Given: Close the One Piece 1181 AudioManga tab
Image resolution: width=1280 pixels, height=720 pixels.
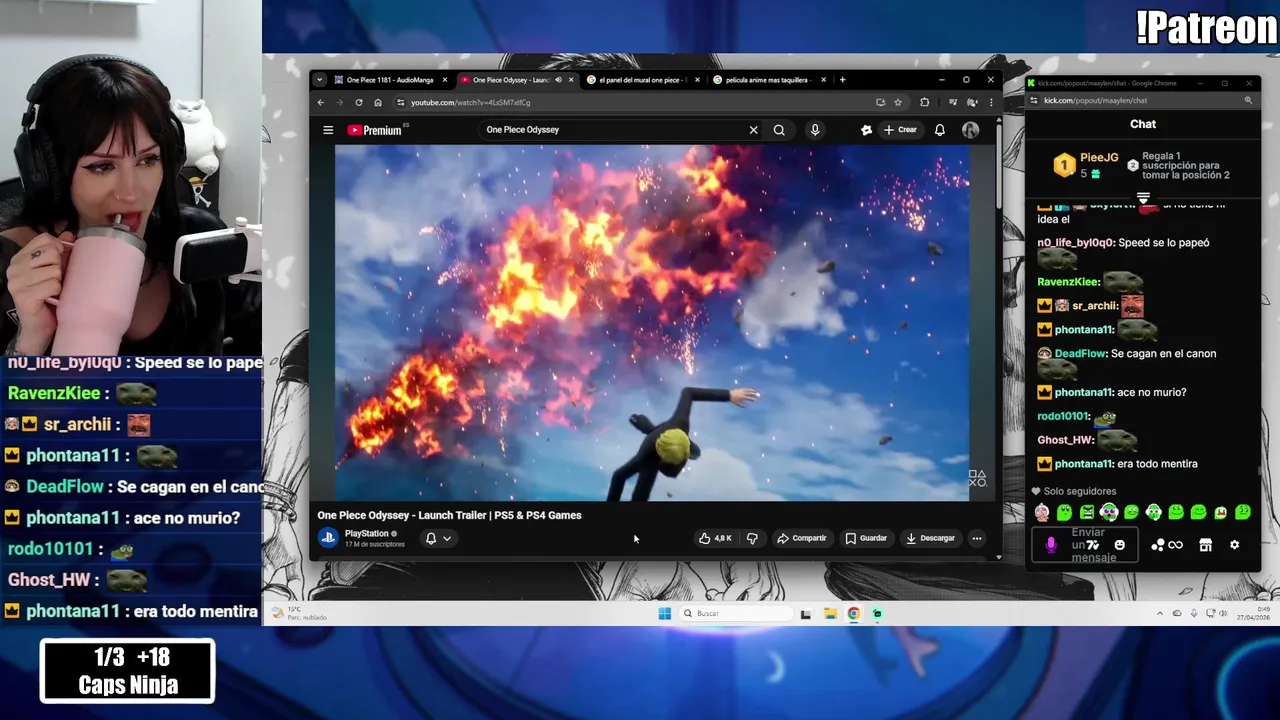Looking at the screenshot, I should click(x=445, y=80).
